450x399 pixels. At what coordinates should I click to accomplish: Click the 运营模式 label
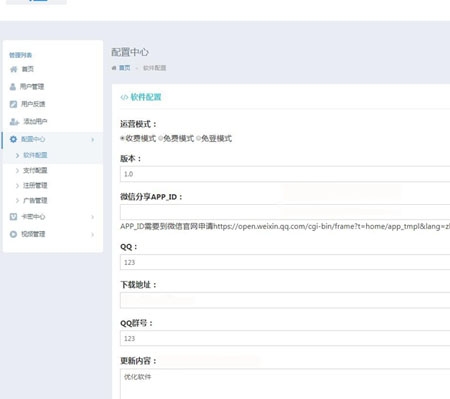coord(138,124)
